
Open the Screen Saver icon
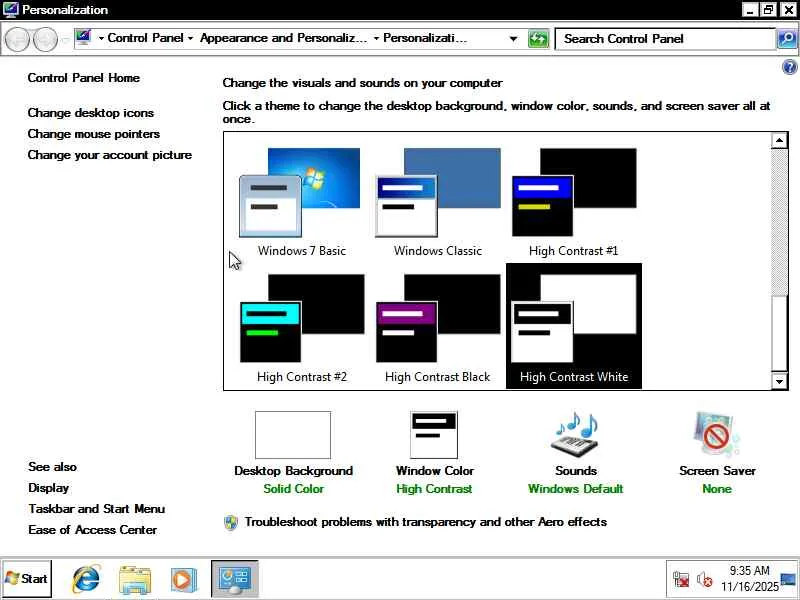[716, 435]
